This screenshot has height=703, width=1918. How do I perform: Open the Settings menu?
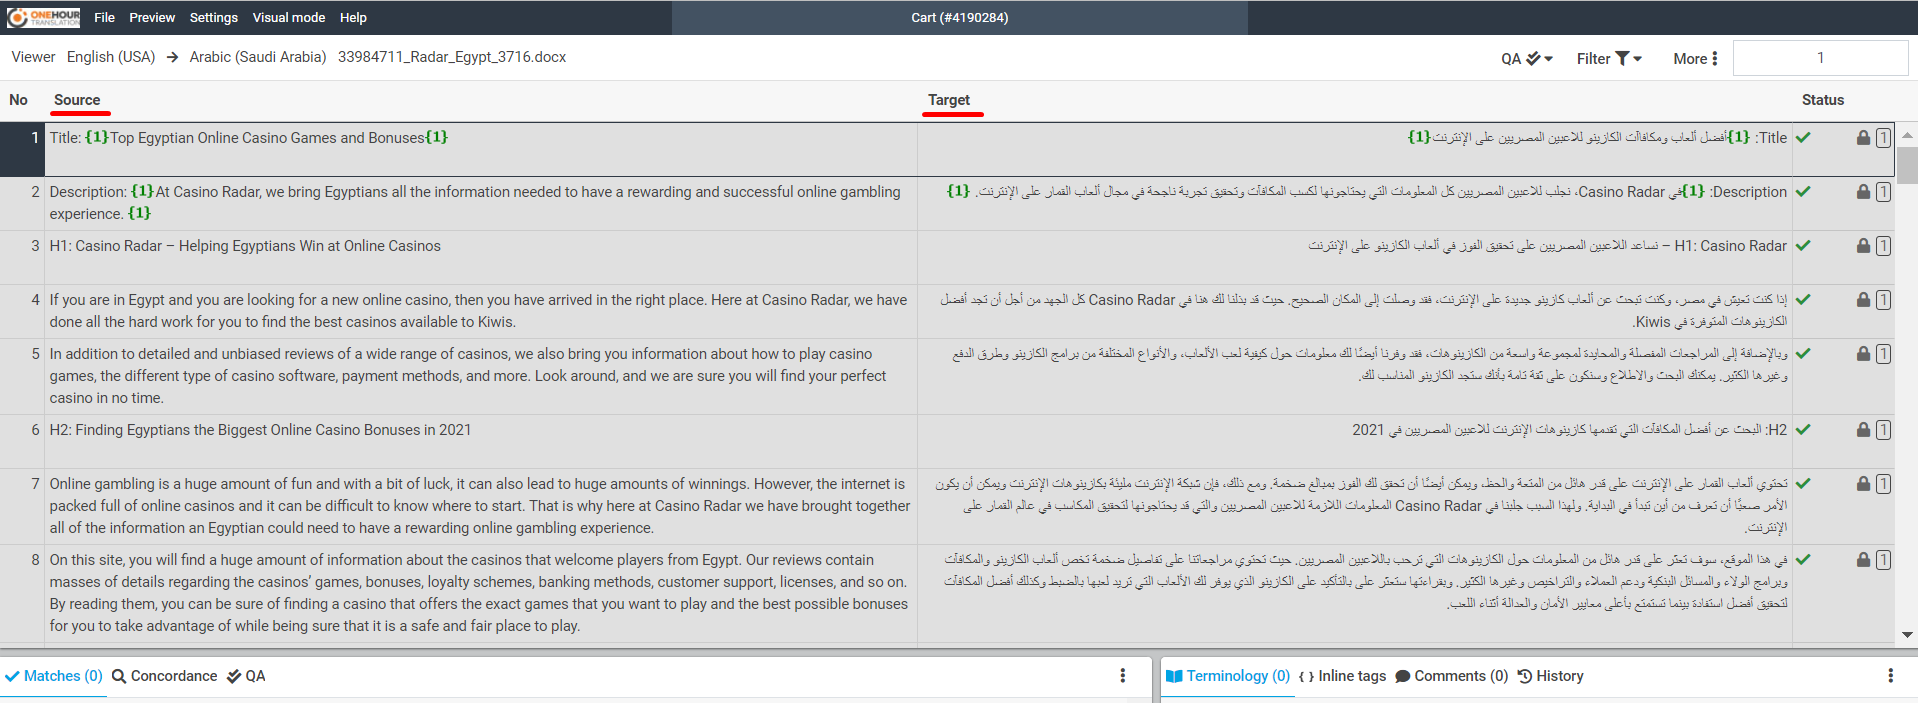[x=214, y=17]
